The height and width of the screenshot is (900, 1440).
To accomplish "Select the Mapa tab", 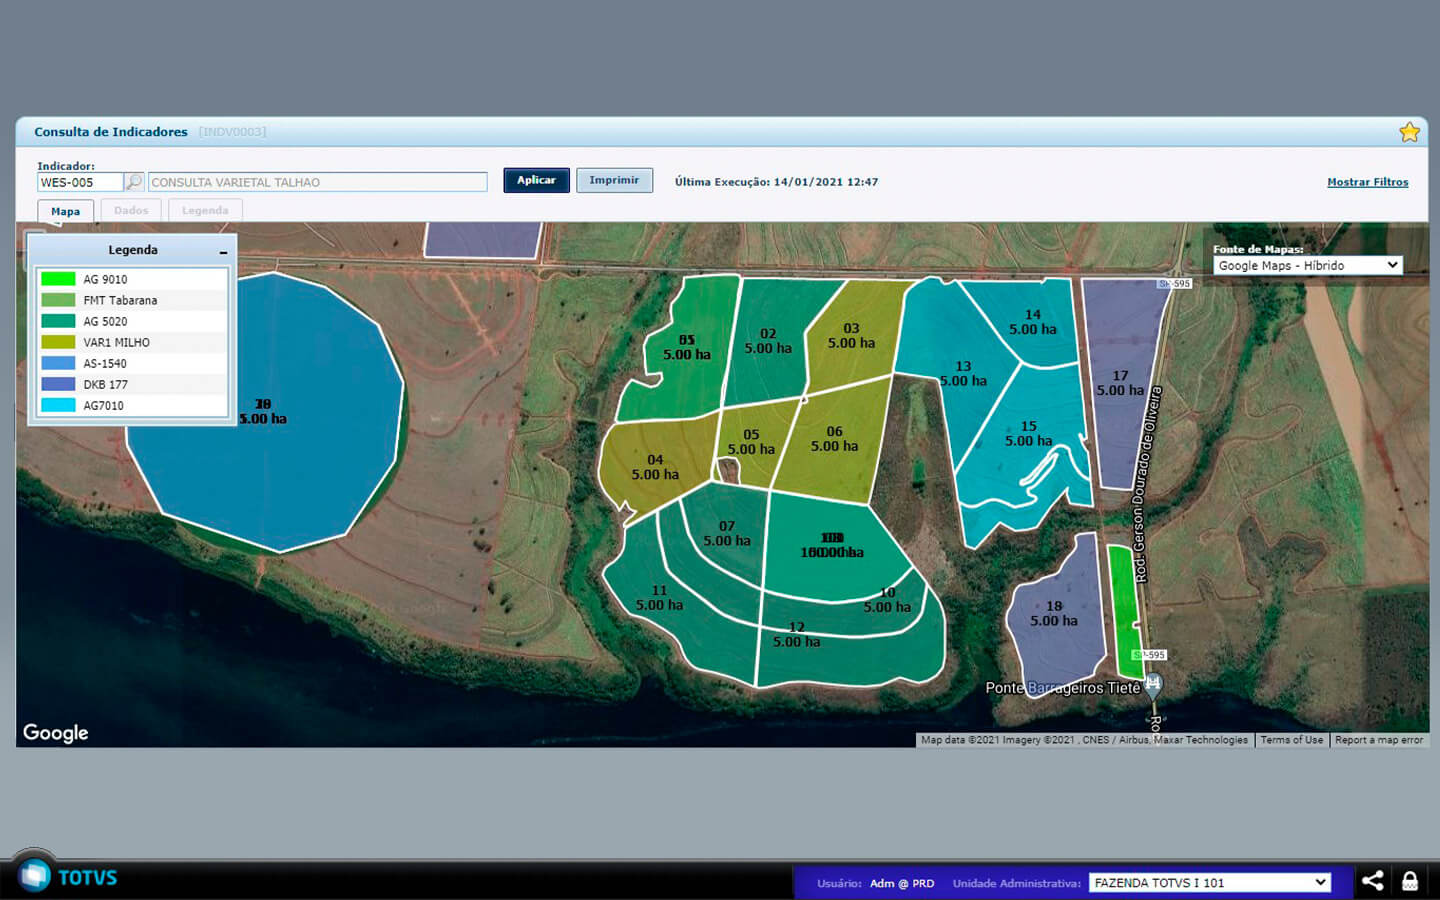I will (66, 212).
